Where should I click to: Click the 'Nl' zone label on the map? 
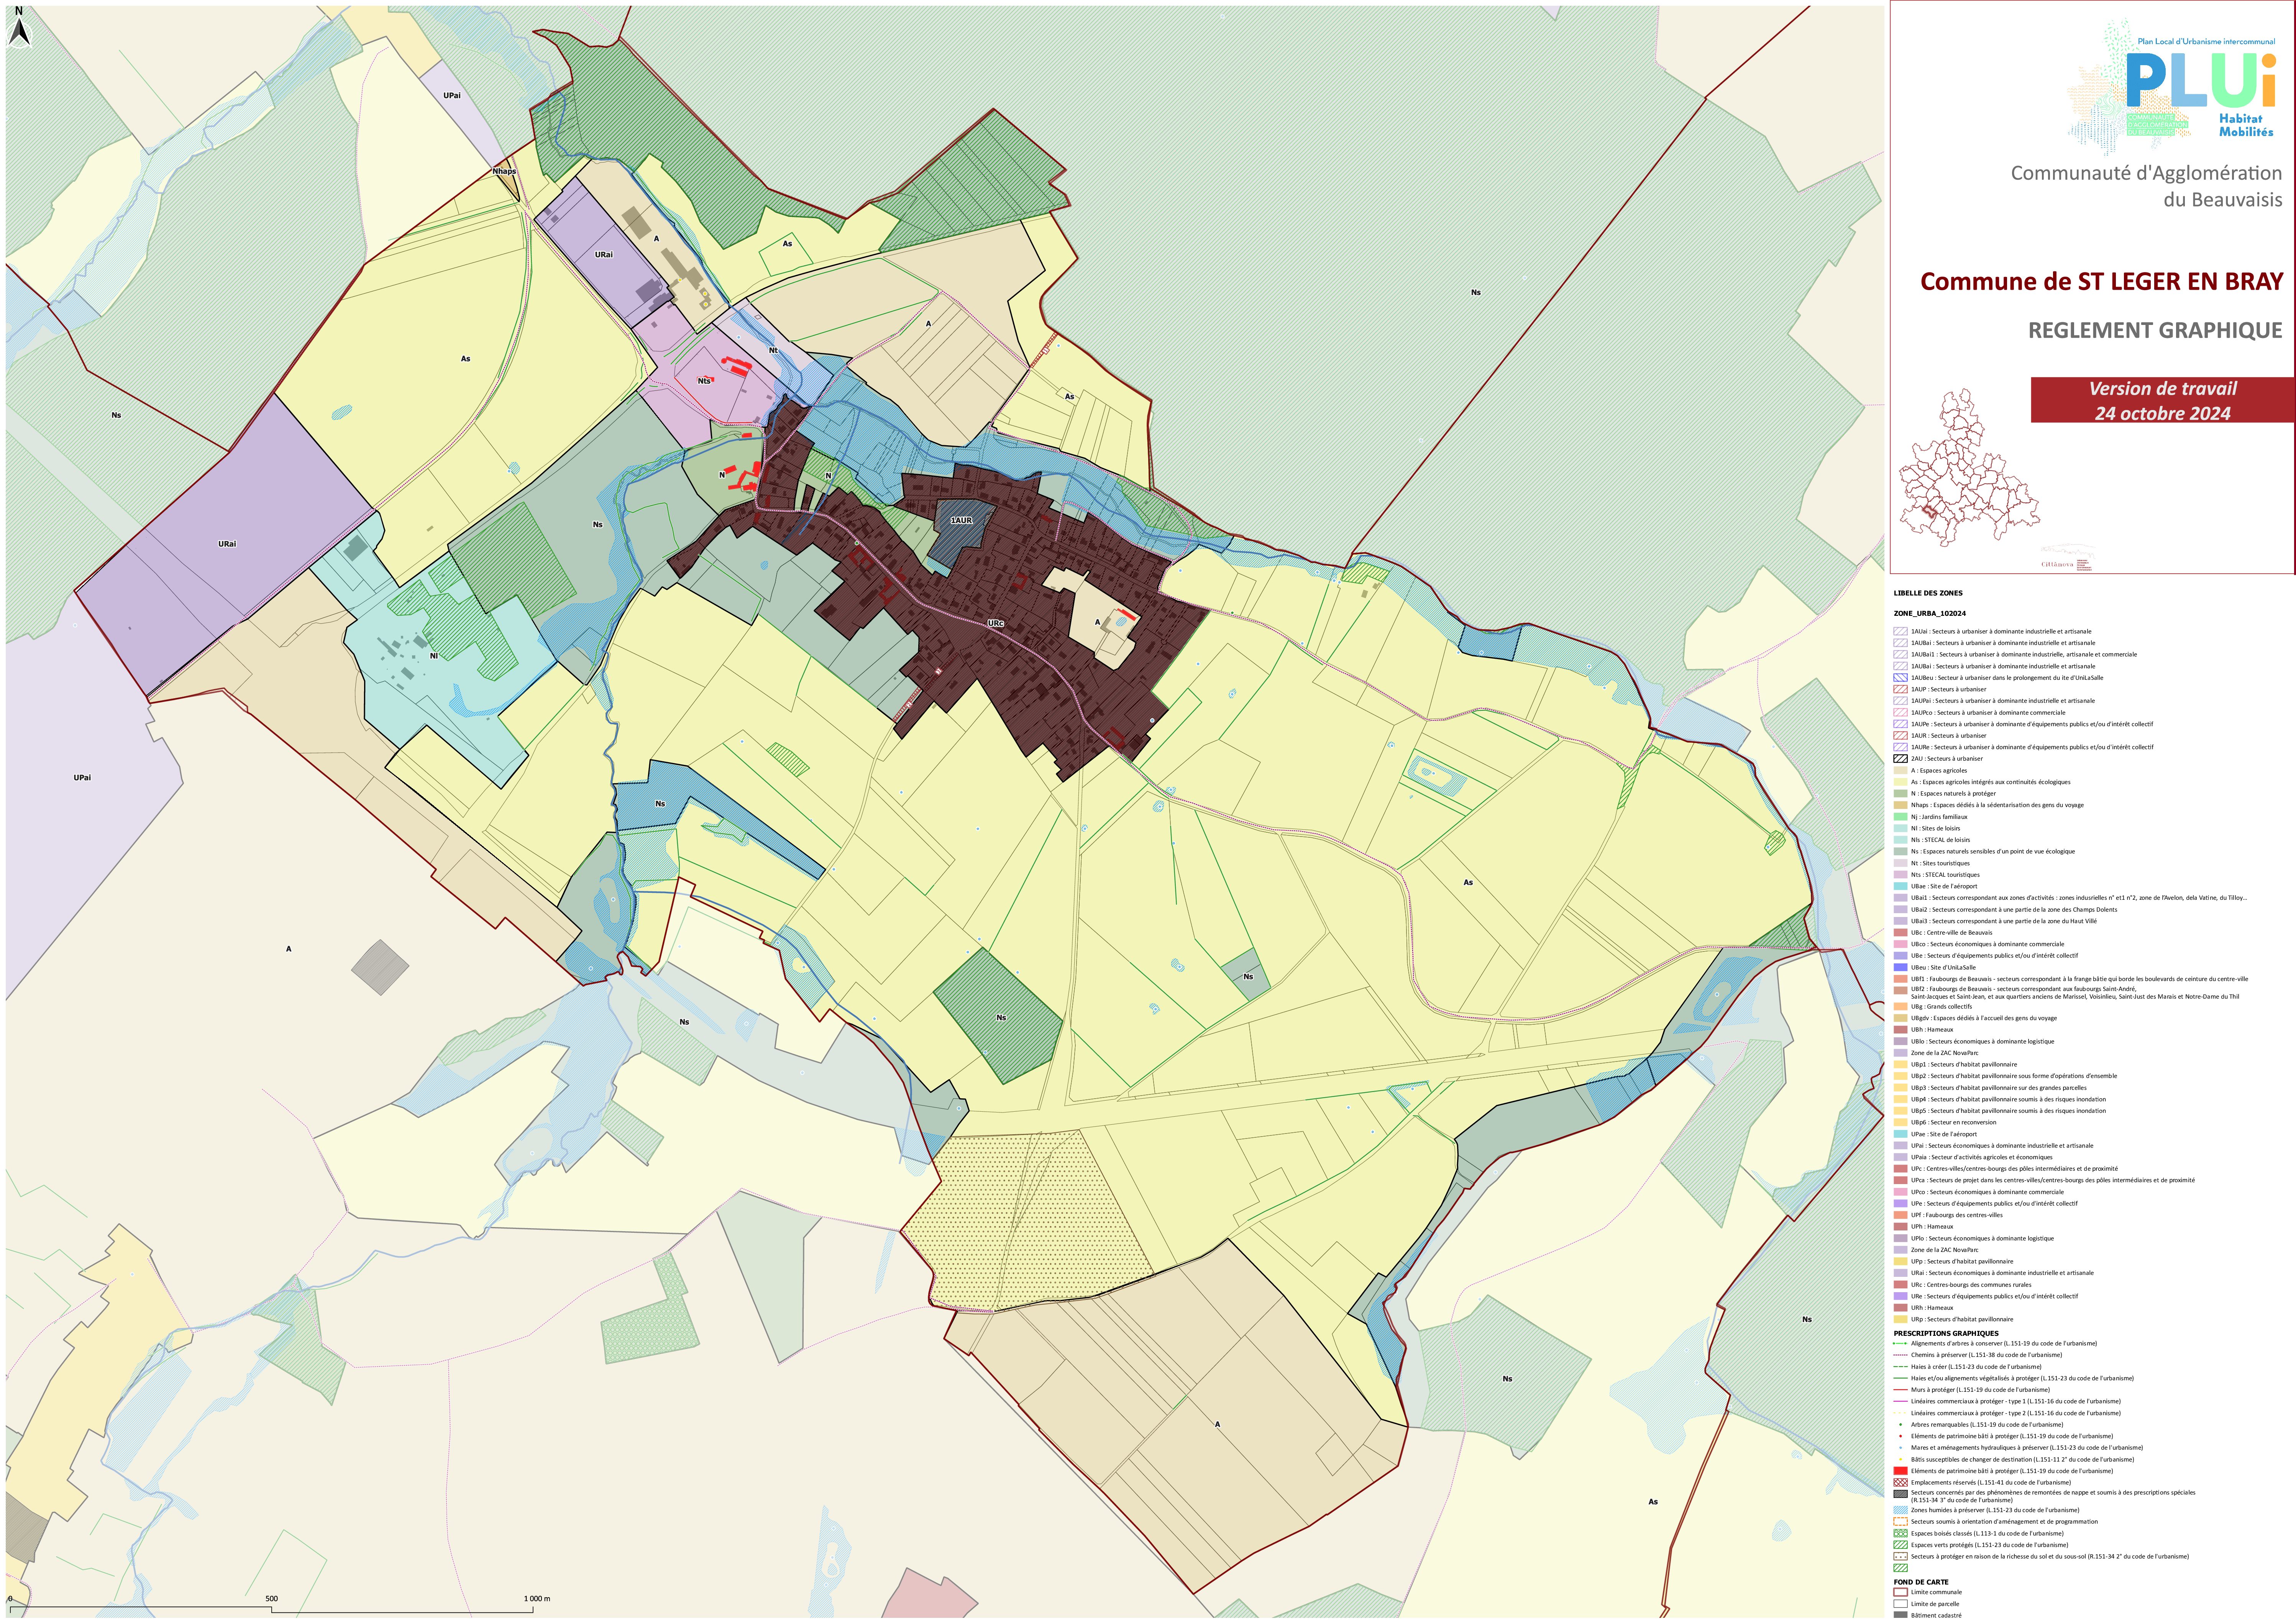coord(433,656)
